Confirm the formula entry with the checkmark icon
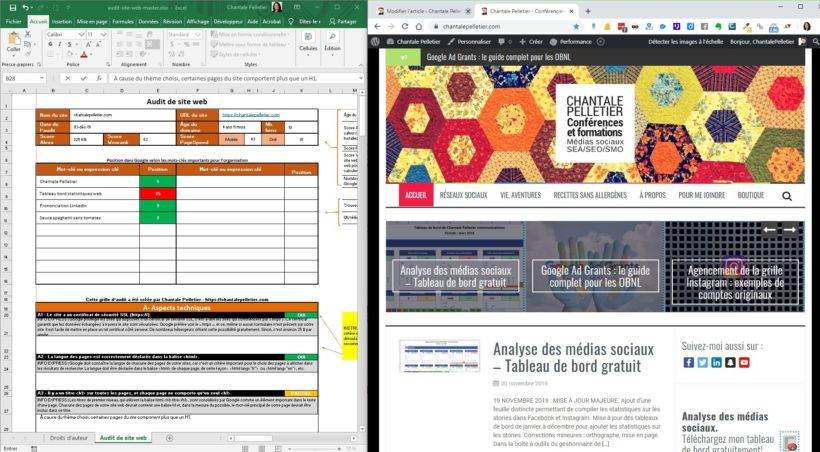Image resolution: width=820 pixels, height=452 pixels. click(84, 78)
